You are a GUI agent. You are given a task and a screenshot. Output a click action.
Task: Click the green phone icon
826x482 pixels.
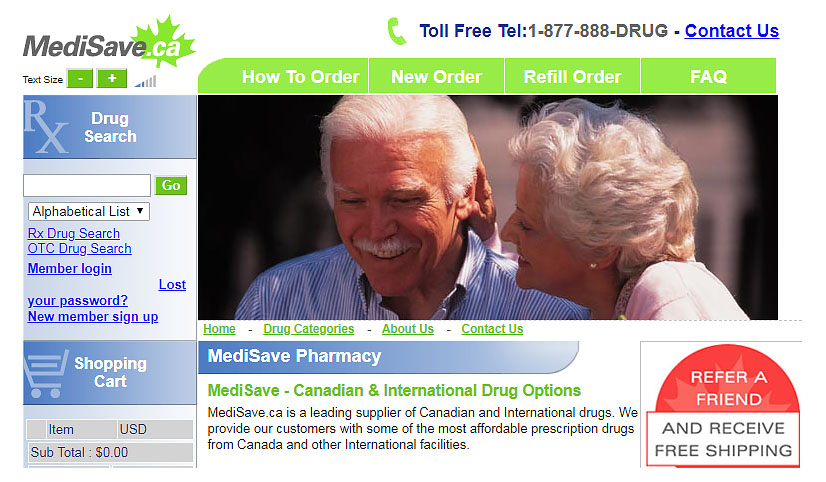396,31
